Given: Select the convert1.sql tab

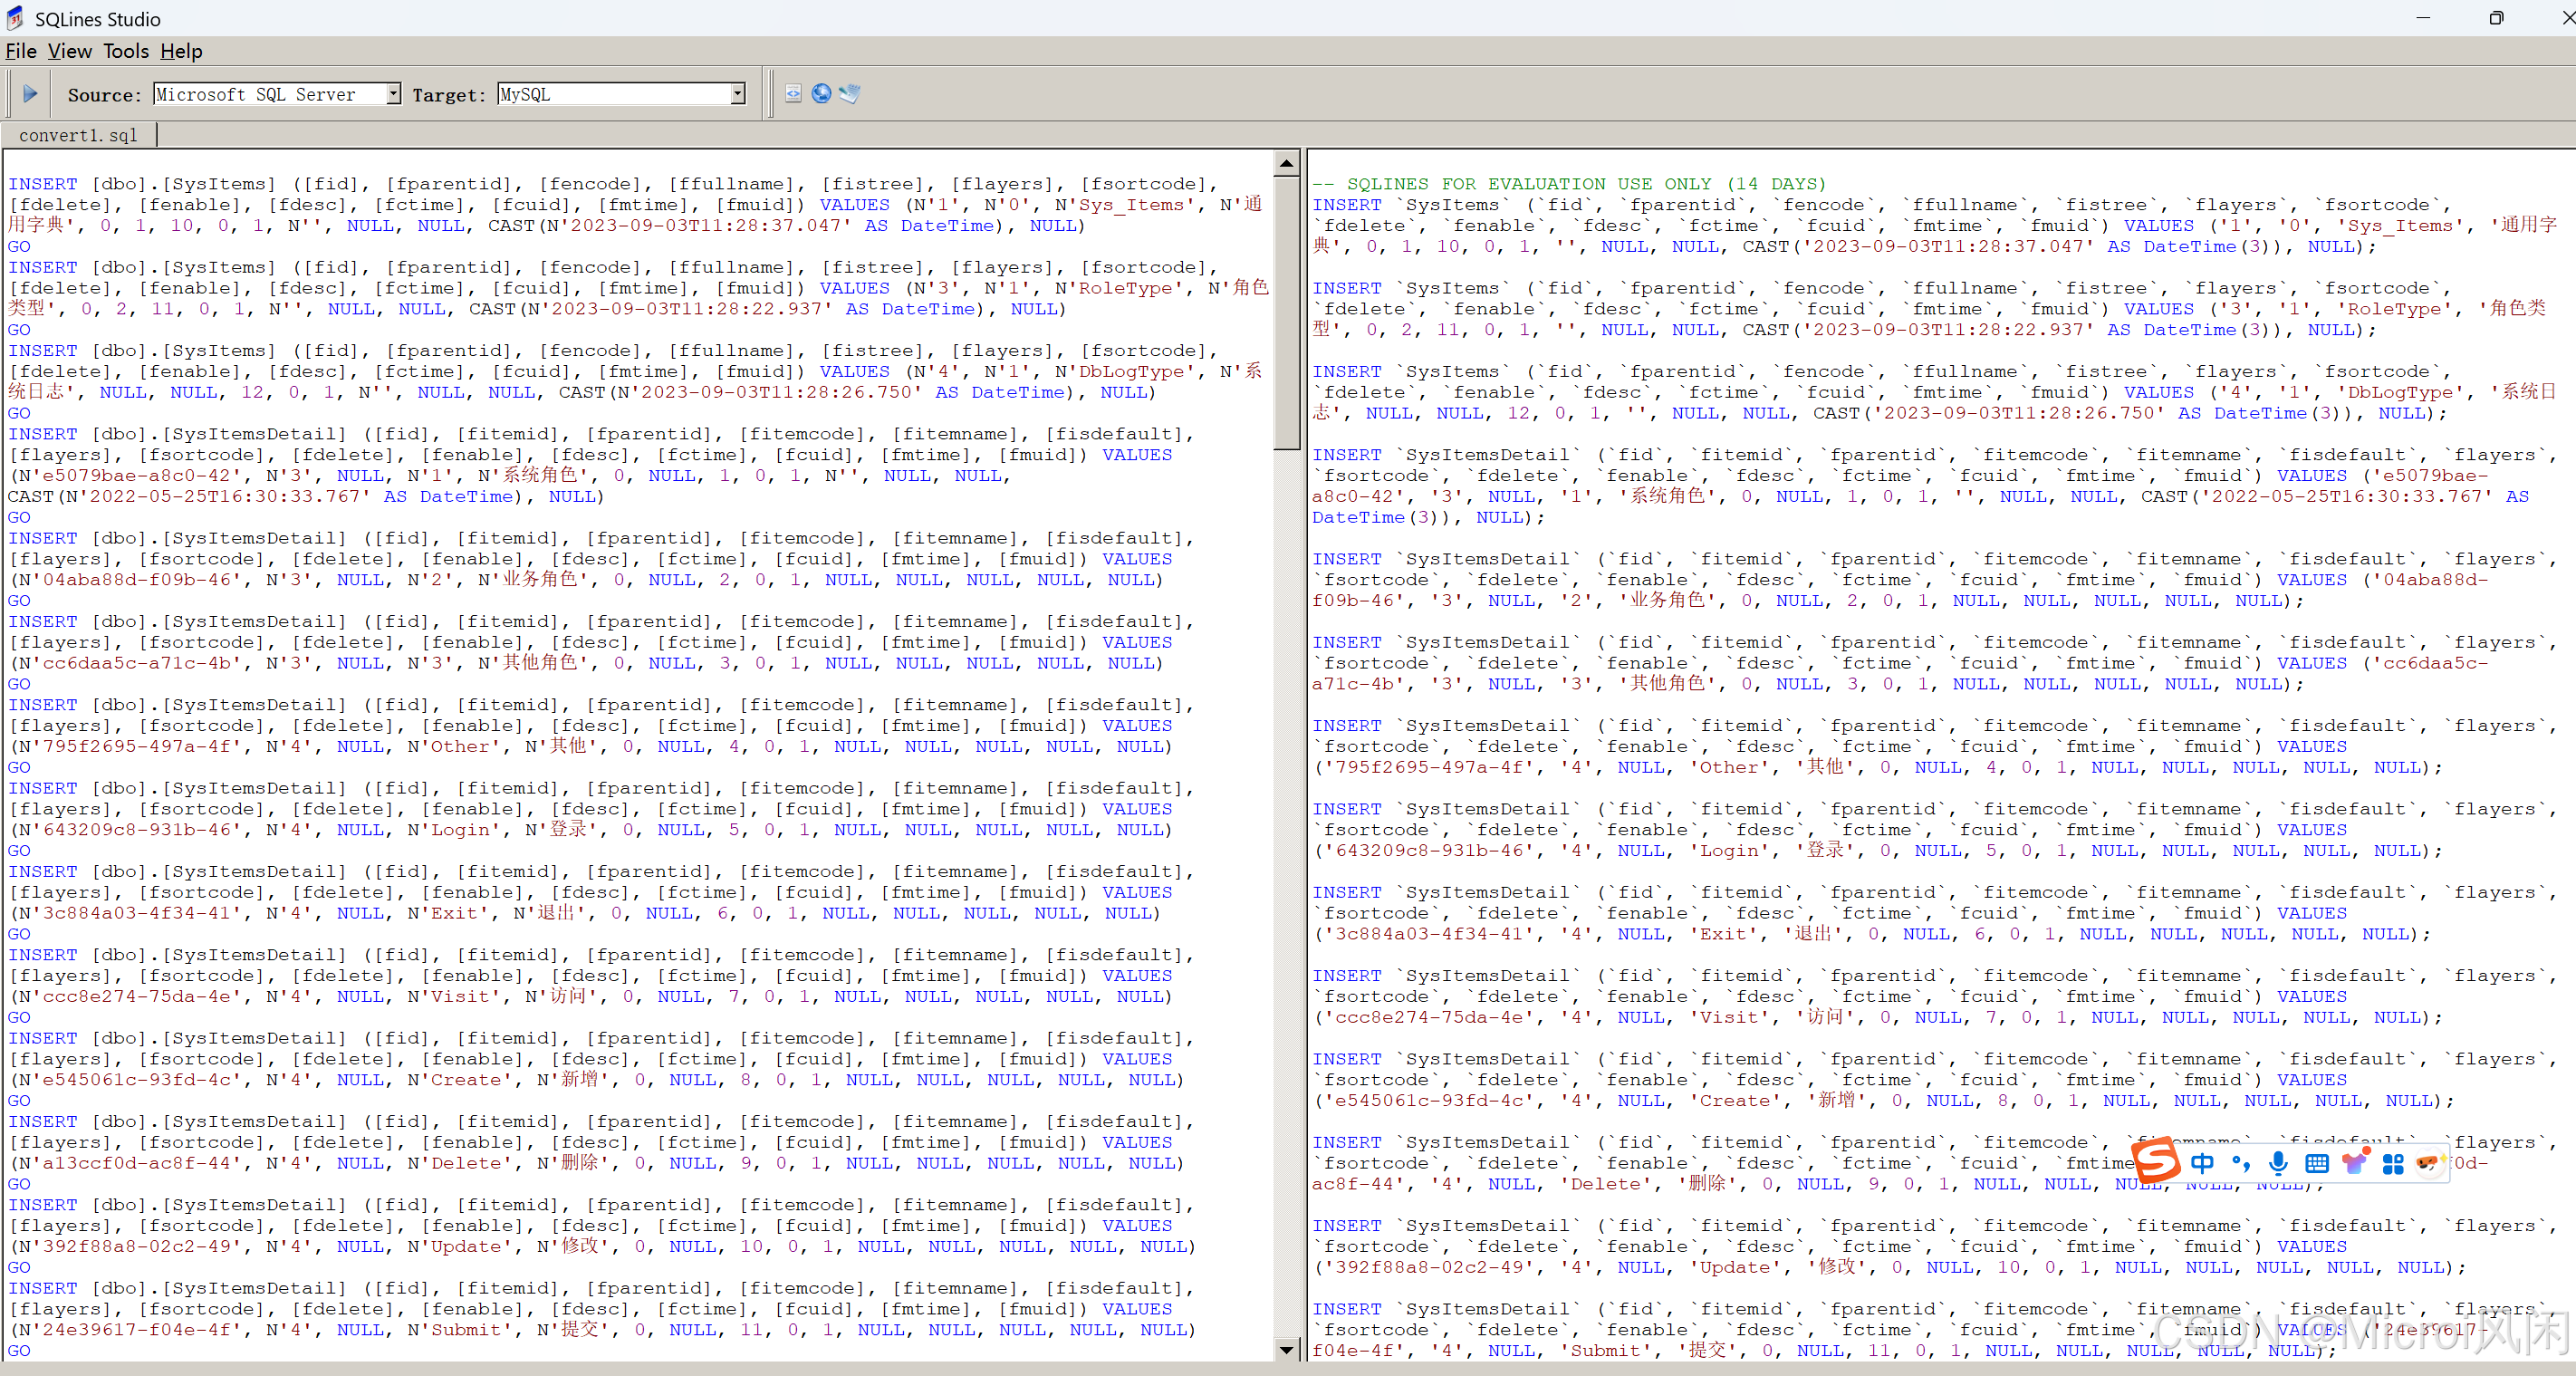Looking at the screenshot, I should click(x=78, y=135).
